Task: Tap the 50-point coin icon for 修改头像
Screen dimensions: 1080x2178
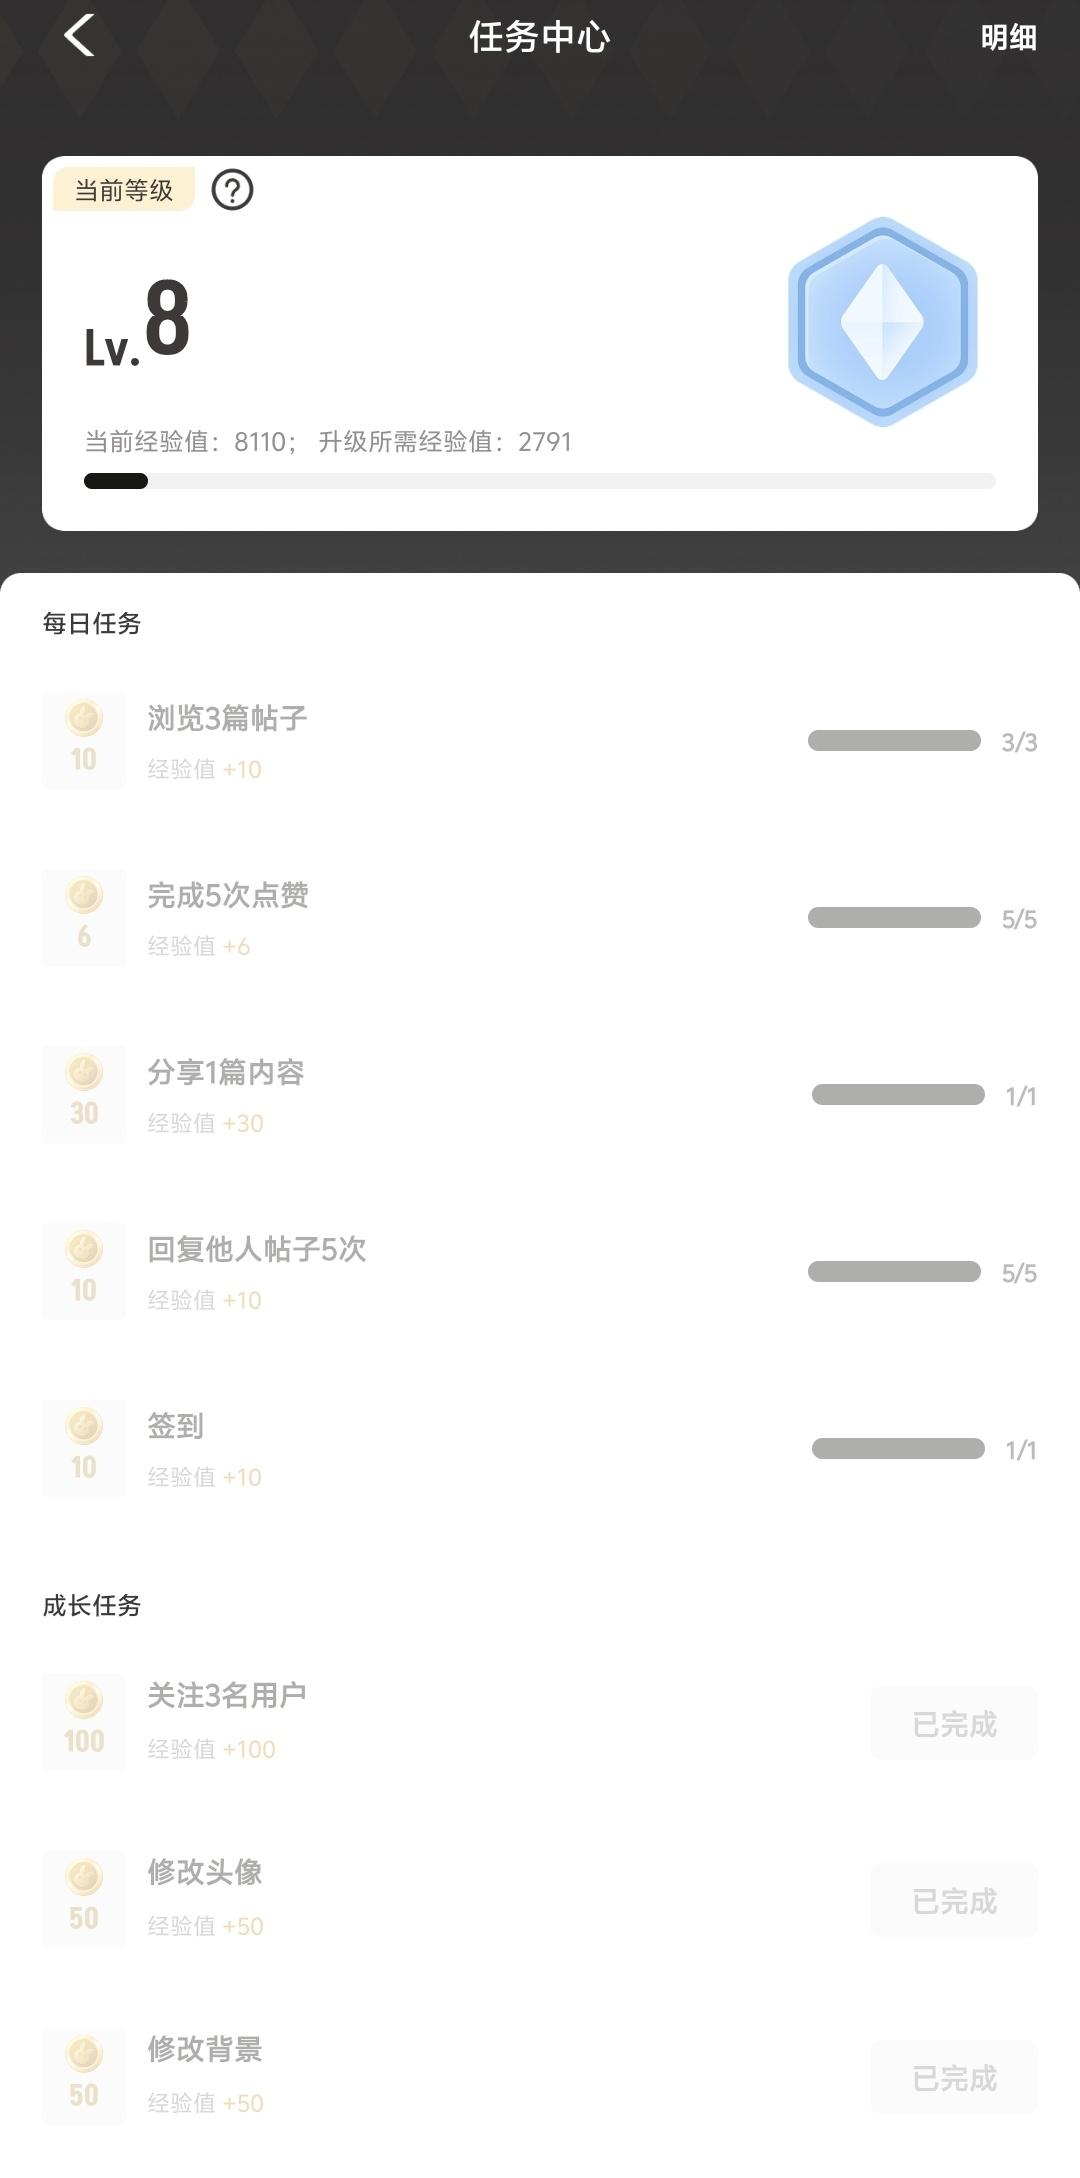Action: 84,1899
